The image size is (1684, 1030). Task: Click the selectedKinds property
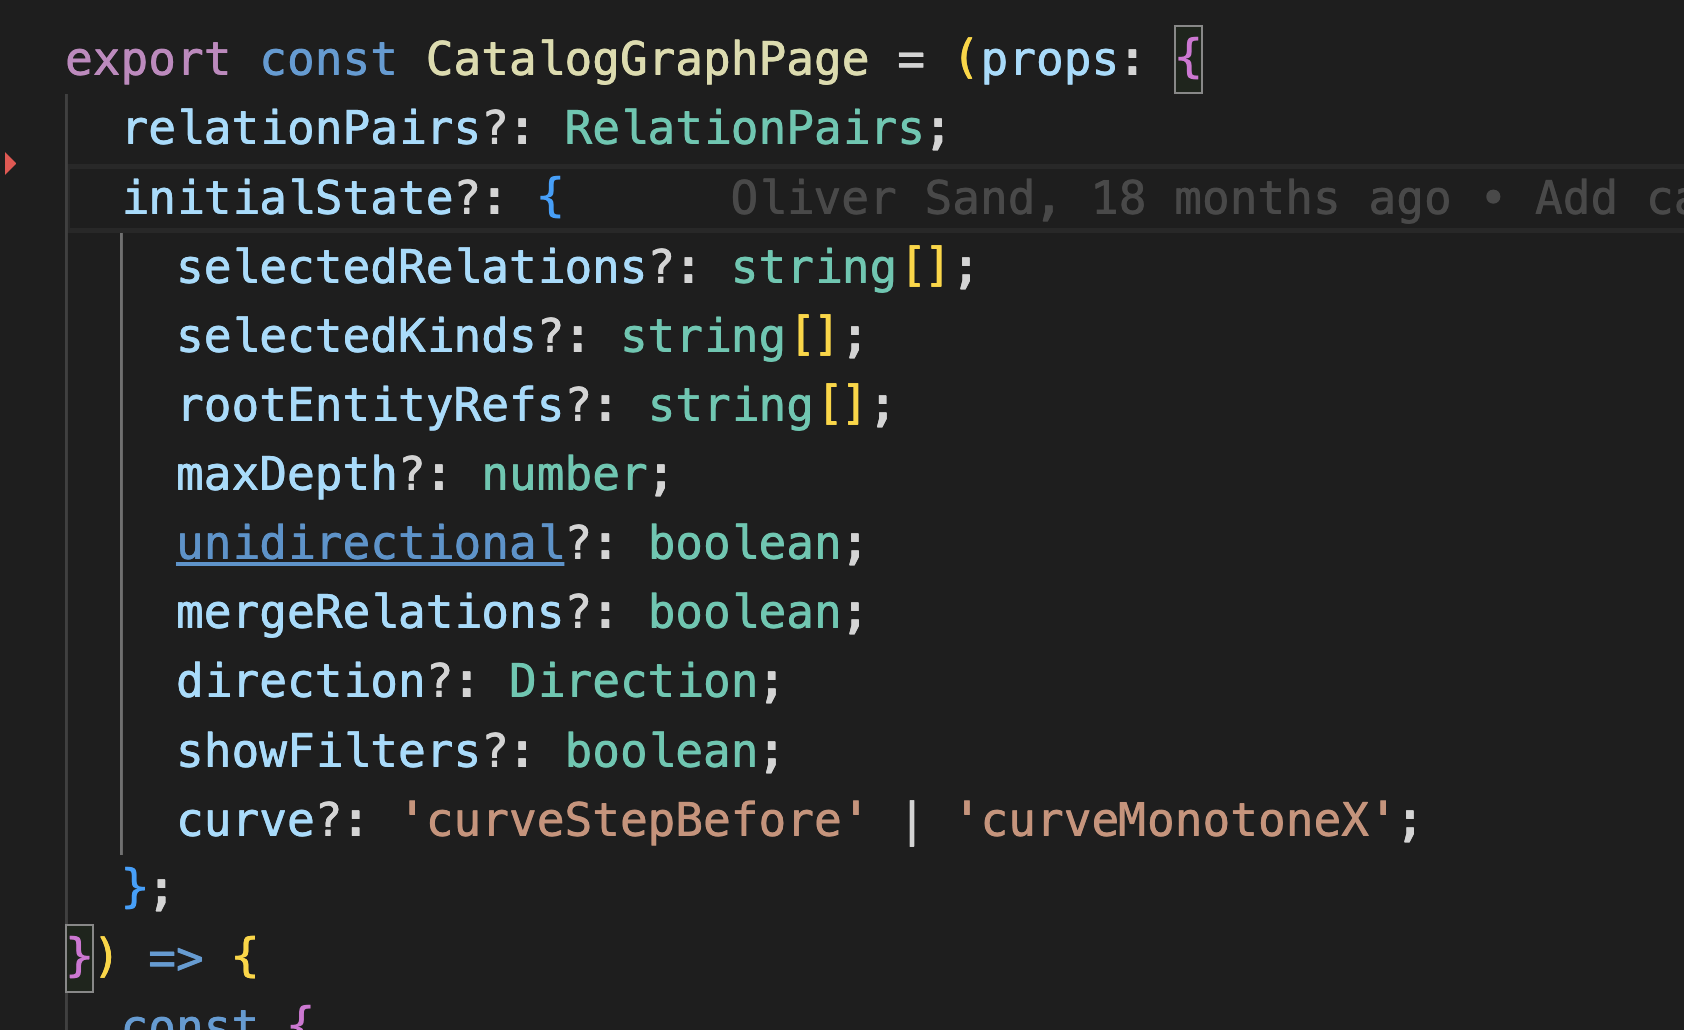pyautogui.click(x=356, y=335)
